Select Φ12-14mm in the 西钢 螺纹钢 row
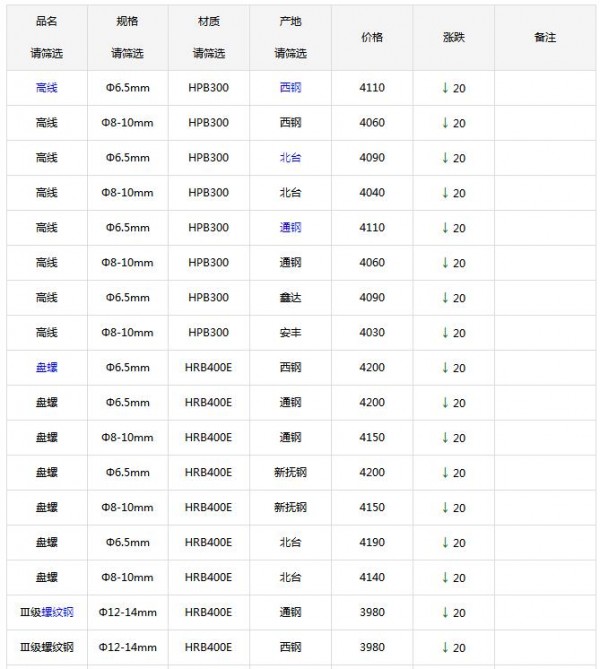This screenshot has height=669, width=600. (x=128, y=648)
